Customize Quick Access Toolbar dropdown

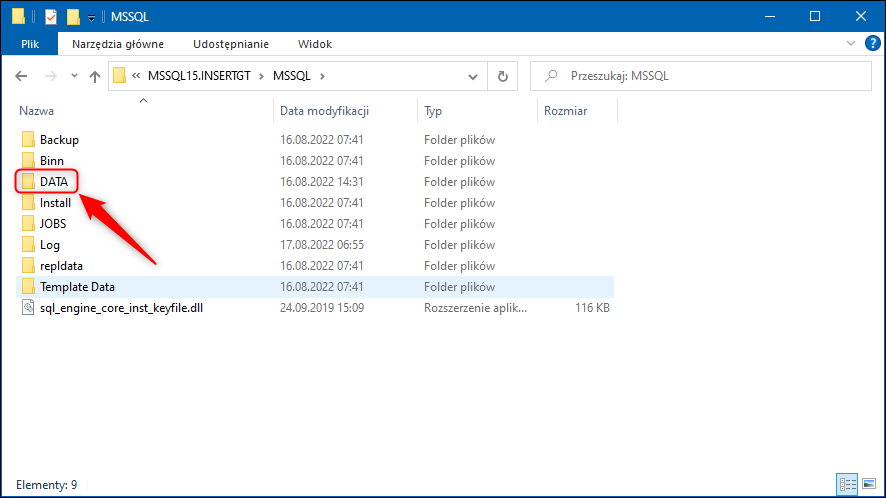(91, 17)
